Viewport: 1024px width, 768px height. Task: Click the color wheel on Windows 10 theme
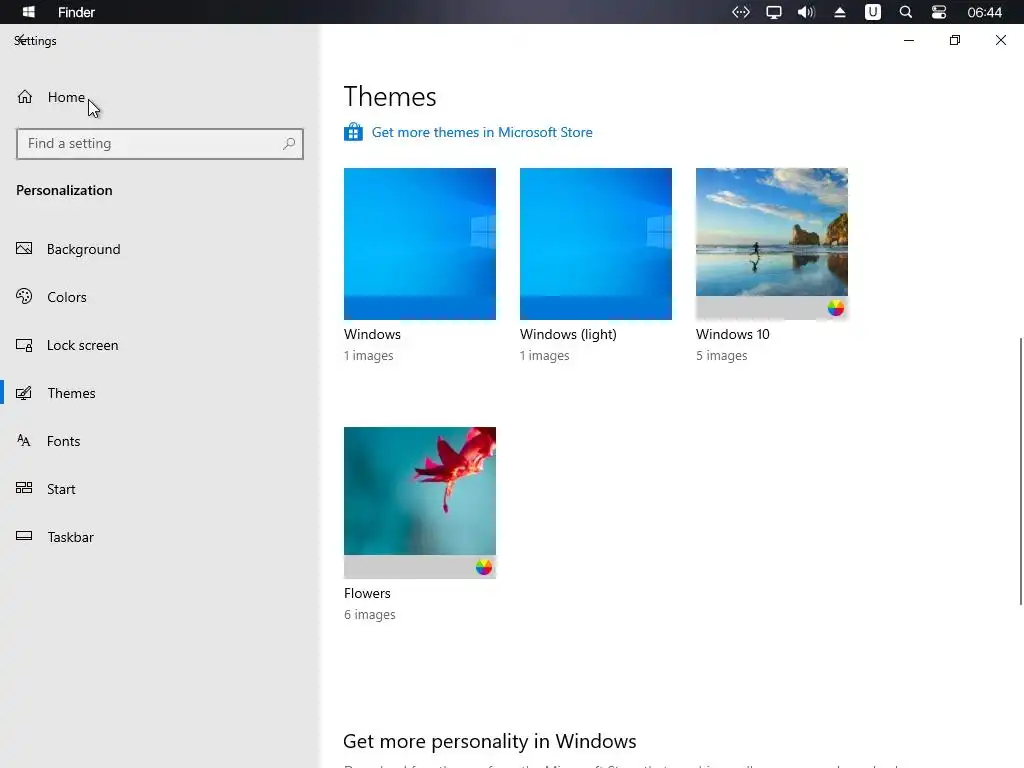pyautogui.click(x=835, y=308)
